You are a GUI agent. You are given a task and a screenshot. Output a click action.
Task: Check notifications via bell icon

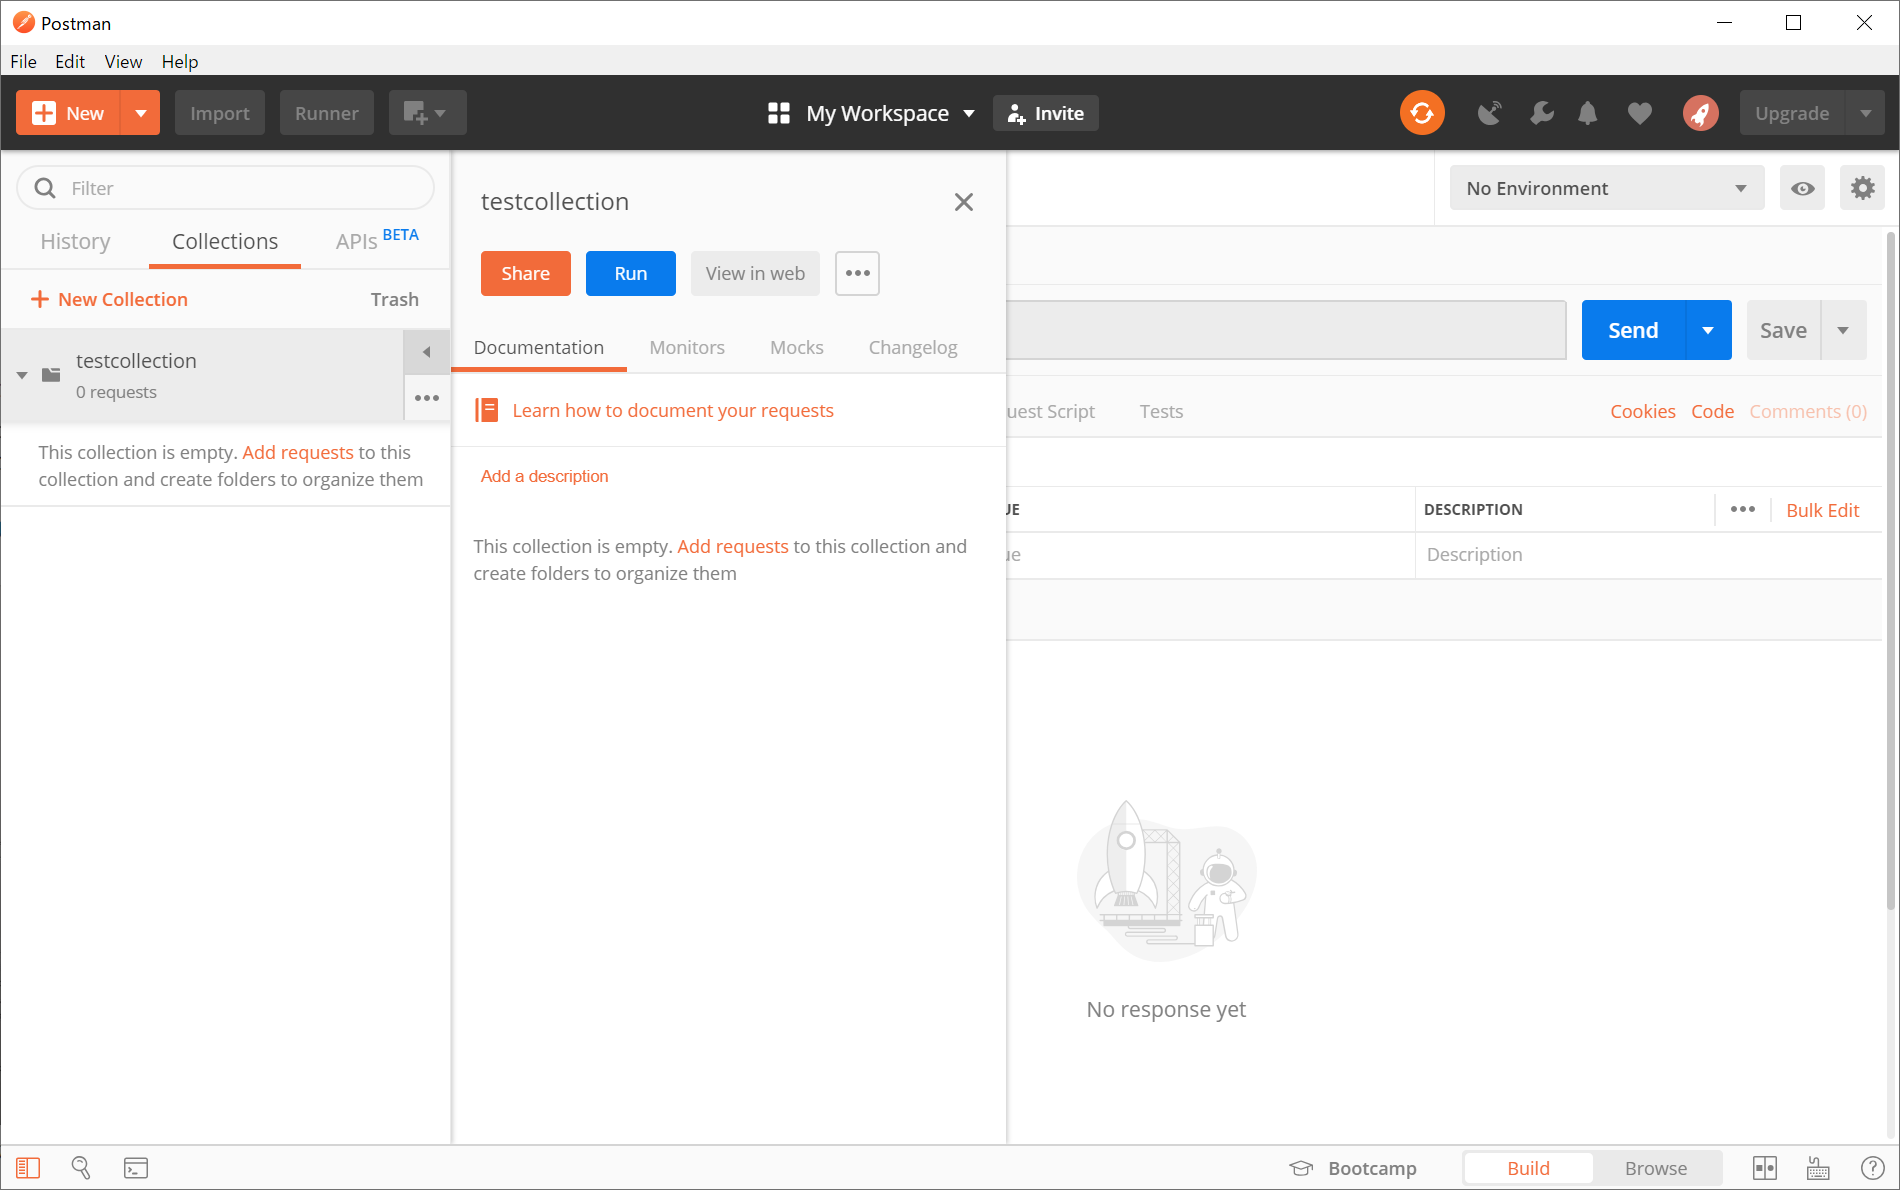point(1589,113)
